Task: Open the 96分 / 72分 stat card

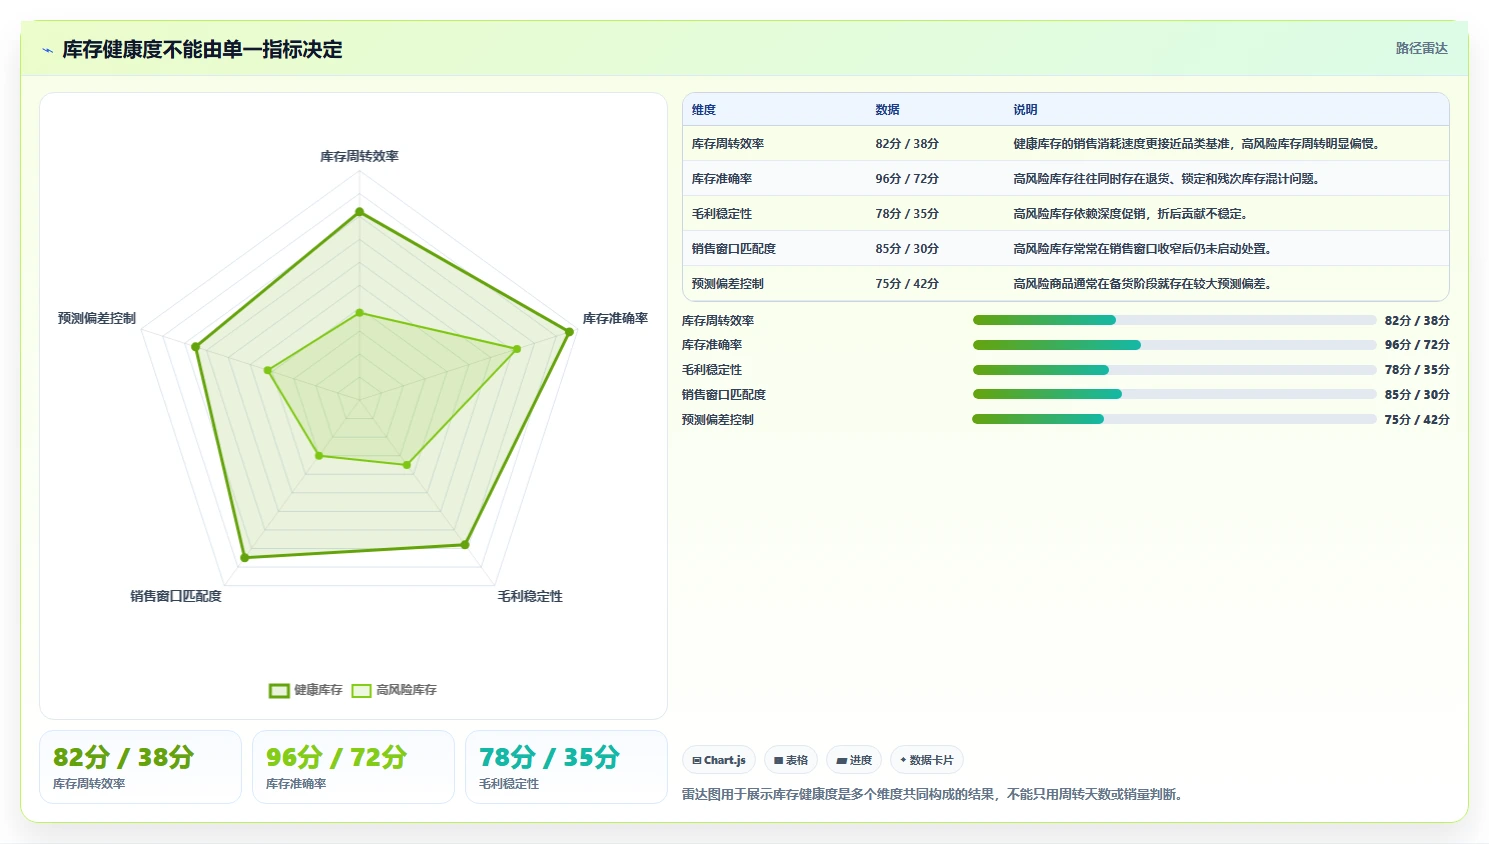Action: [x=353, y=767]
